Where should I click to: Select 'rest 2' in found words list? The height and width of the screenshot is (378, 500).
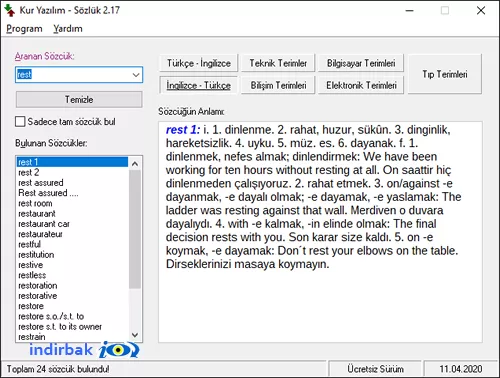[x=72, y=172]
